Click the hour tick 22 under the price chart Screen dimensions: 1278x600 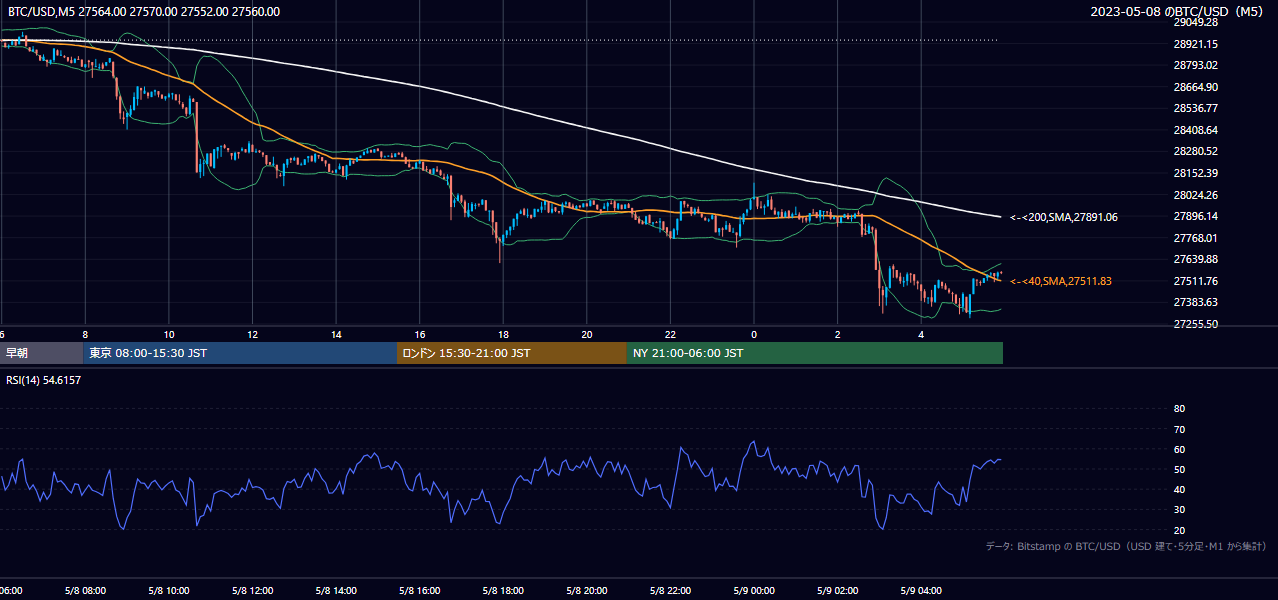(x=670, y=334)
